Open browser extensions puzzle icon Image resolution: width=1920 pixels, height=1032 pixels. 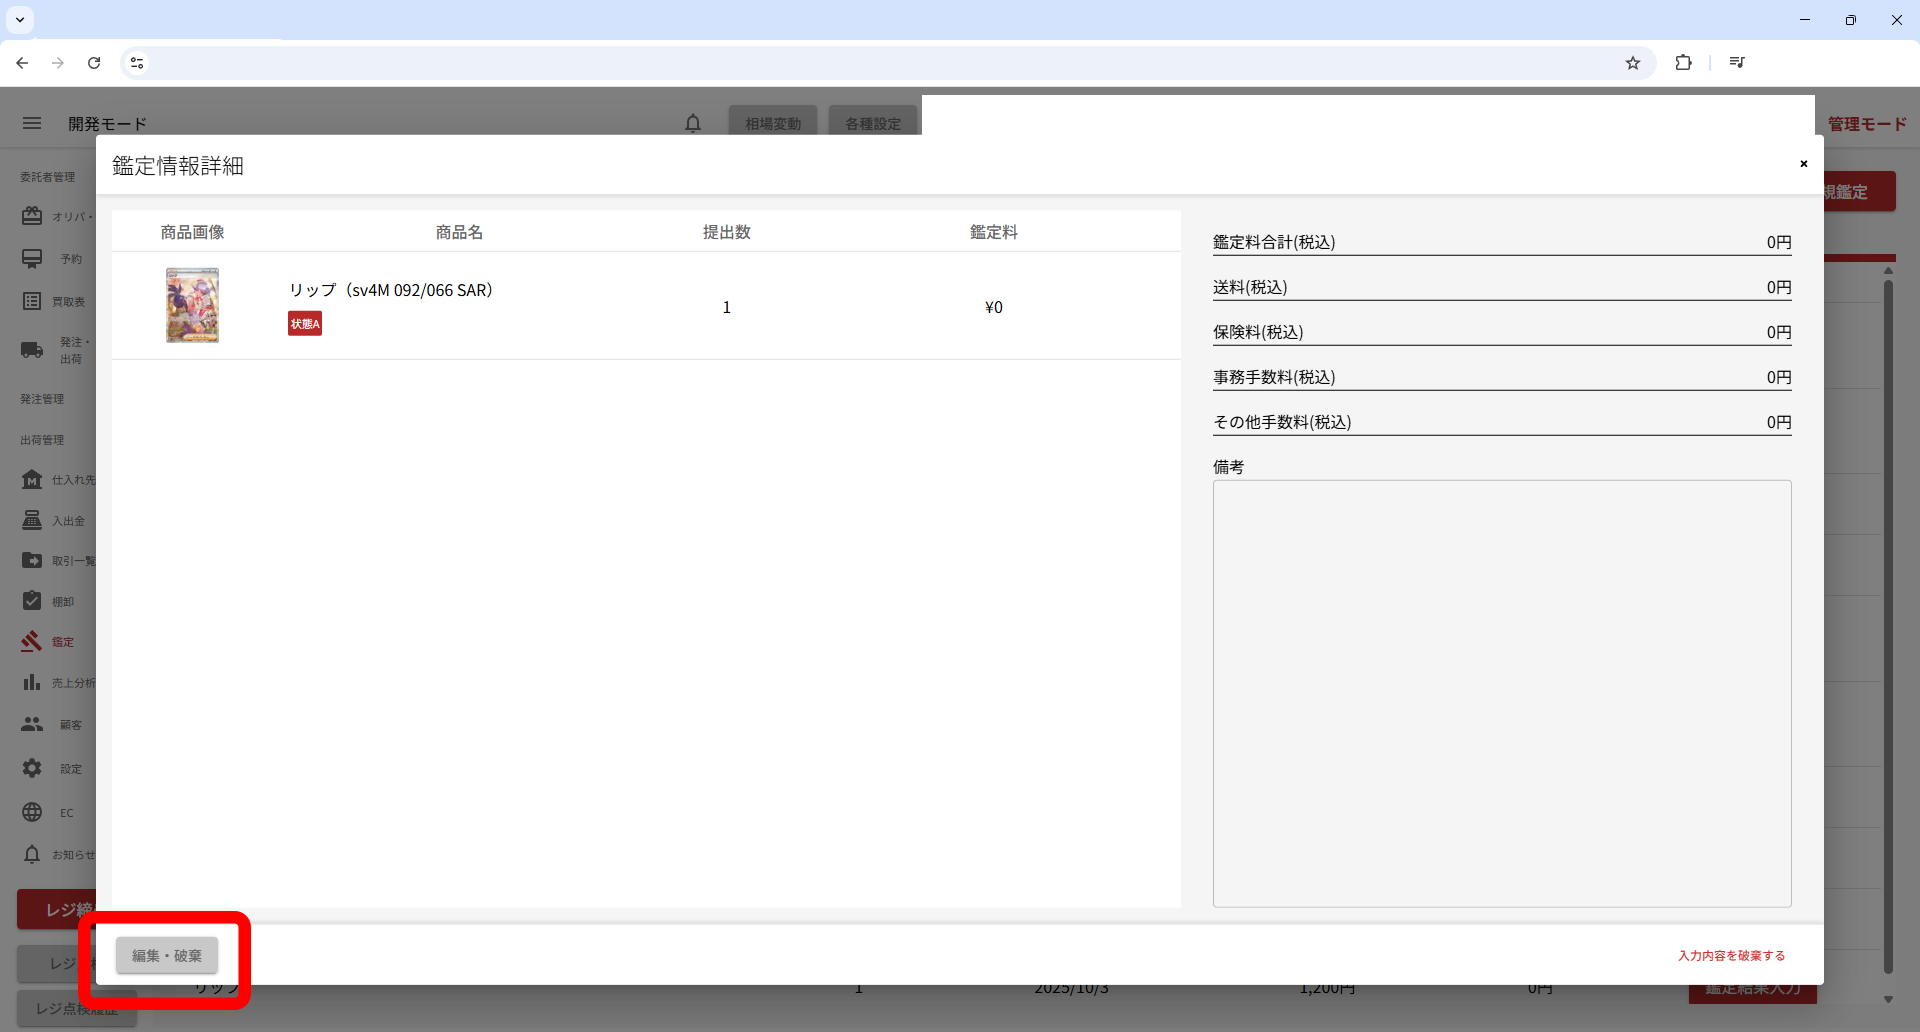point(1684,63)
